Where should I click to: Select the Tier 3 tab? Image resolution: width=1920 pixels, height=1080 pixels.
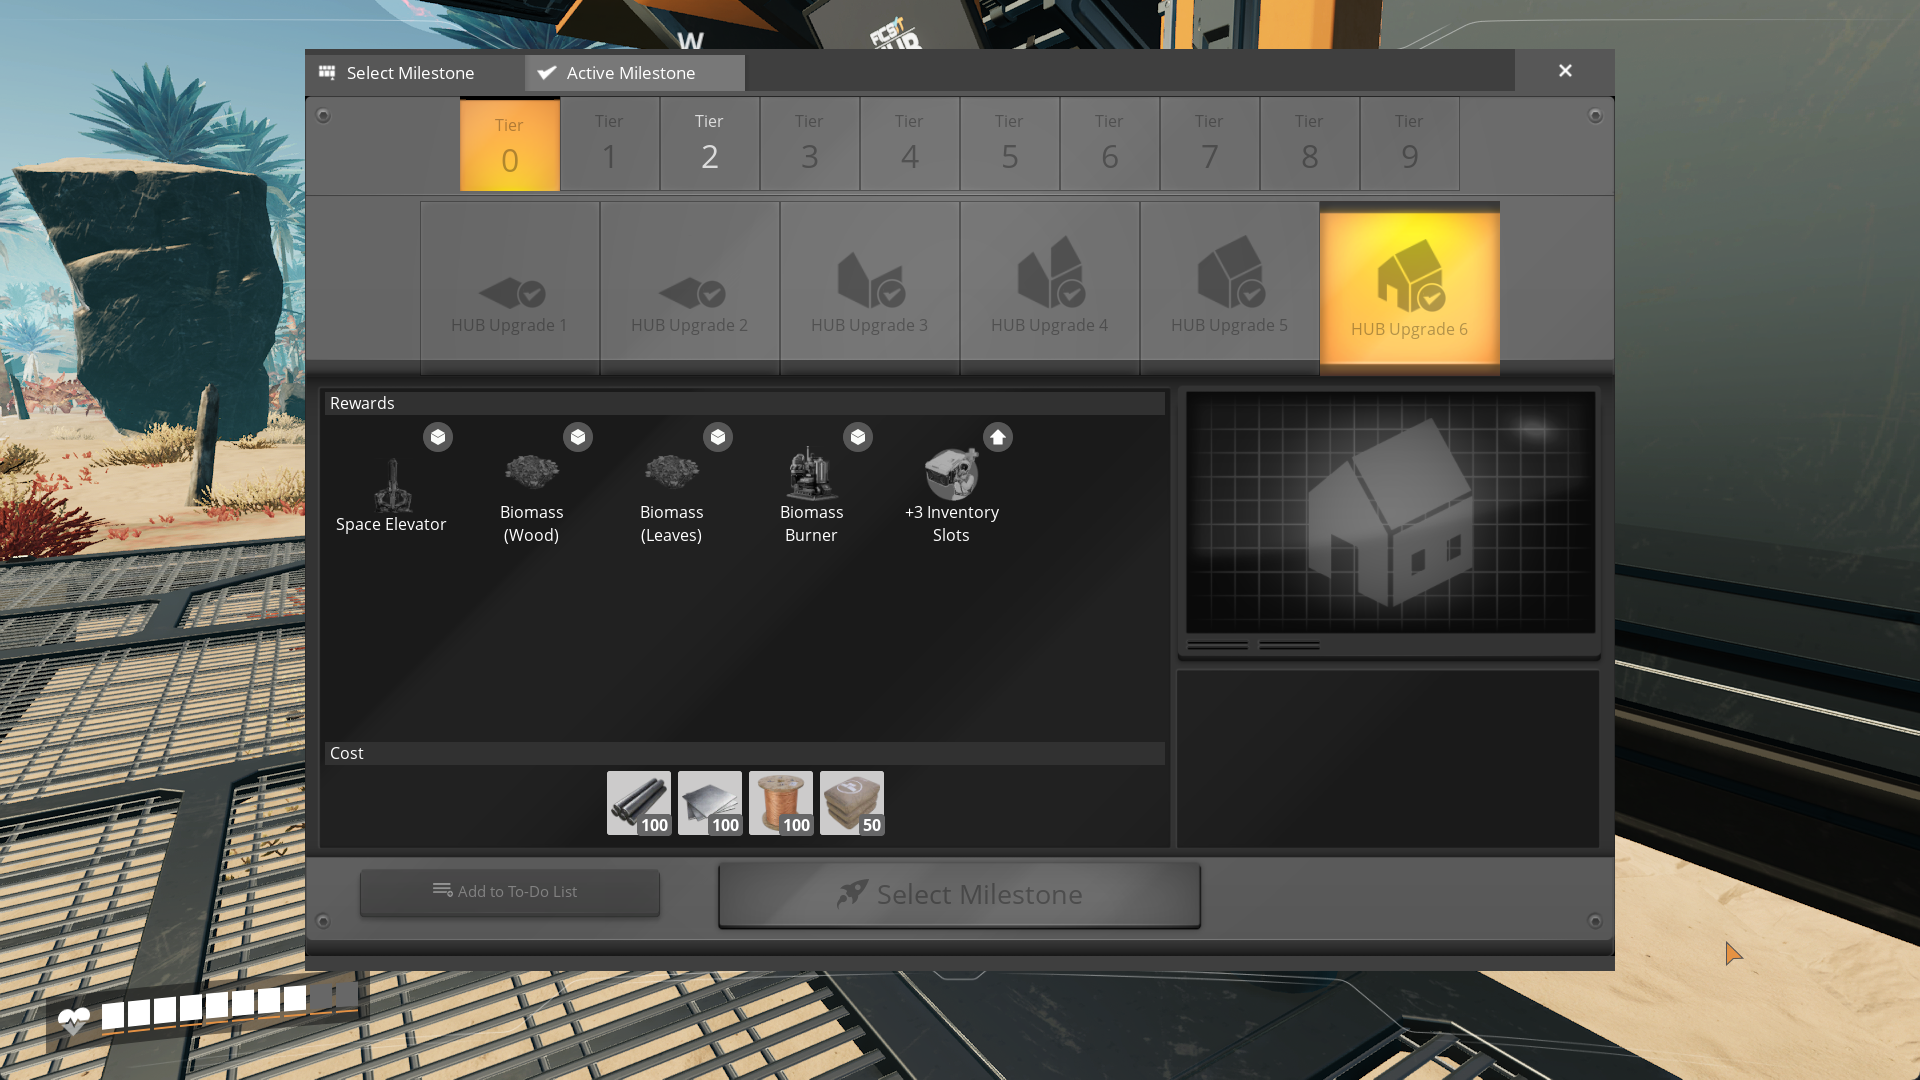pyautogui.click(x=810, y=144)
